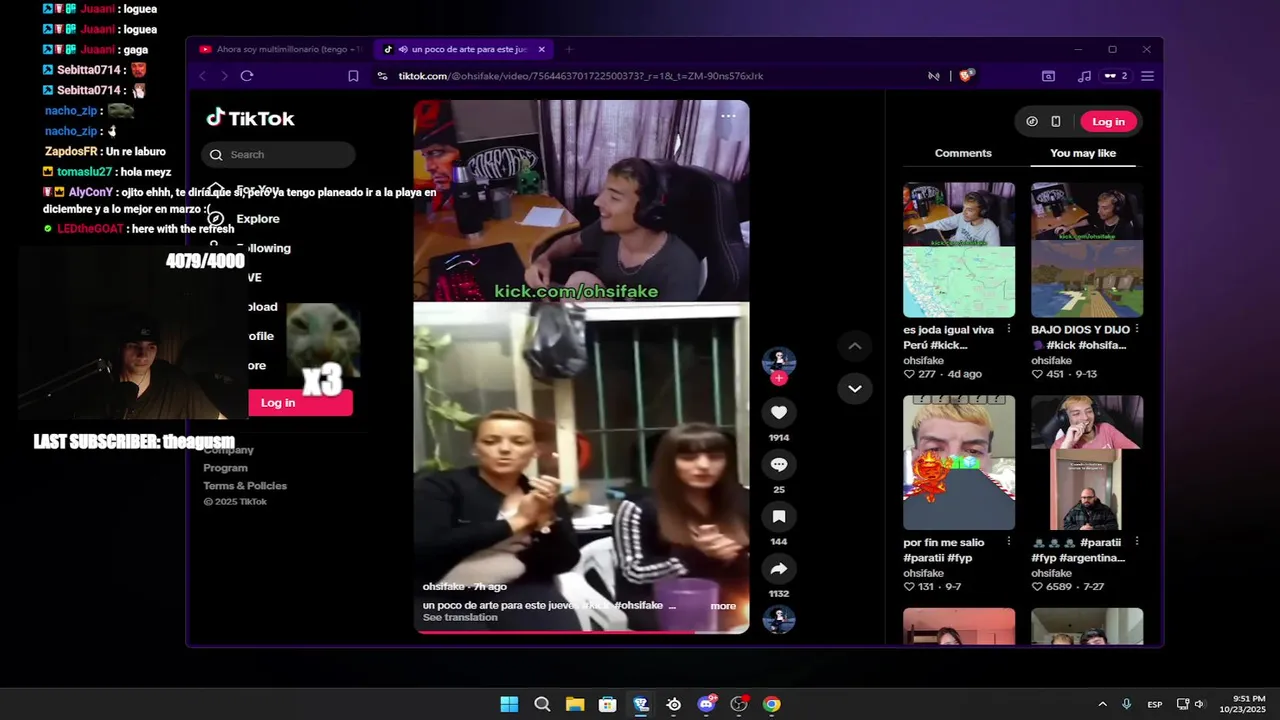
Task: Go to the next video with down arrow
Action: (x=854, y=389)
